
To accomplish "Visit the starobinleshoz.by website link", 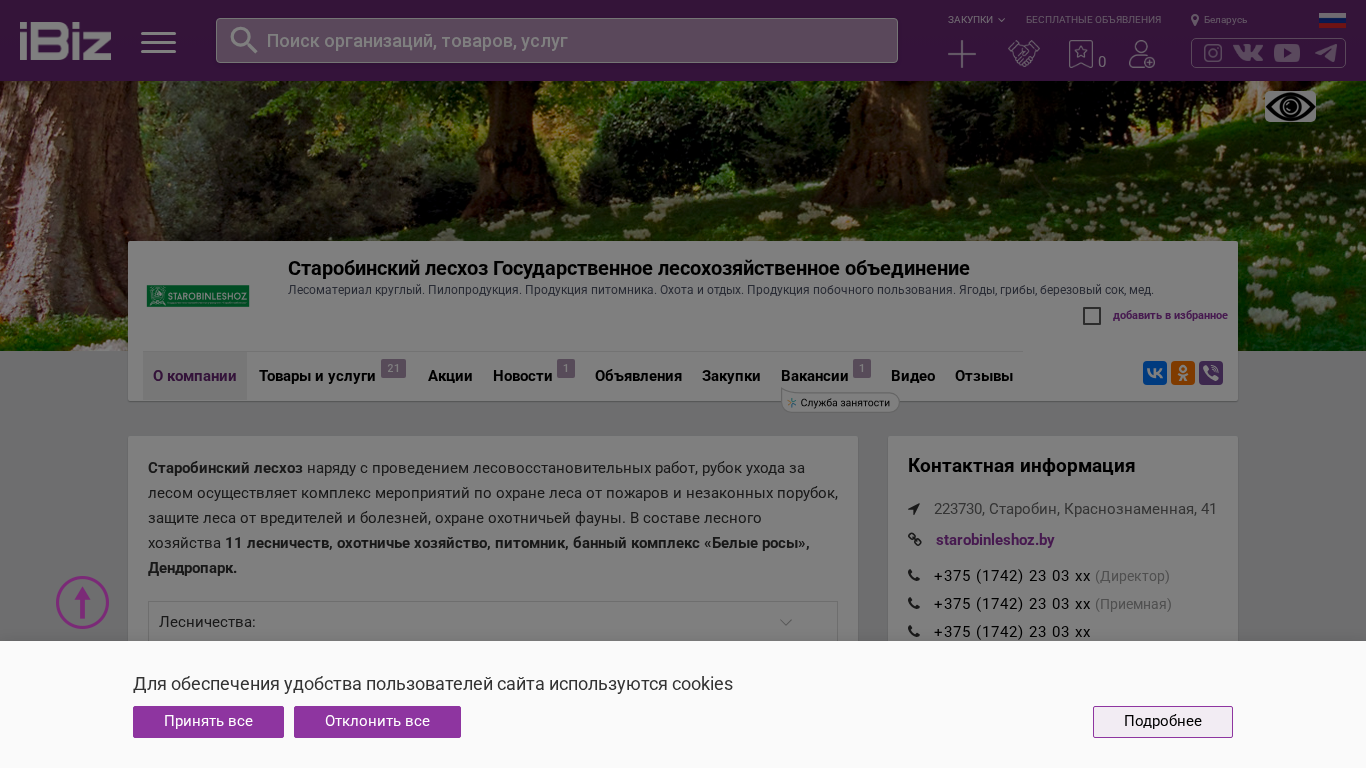I will (995, 540).
